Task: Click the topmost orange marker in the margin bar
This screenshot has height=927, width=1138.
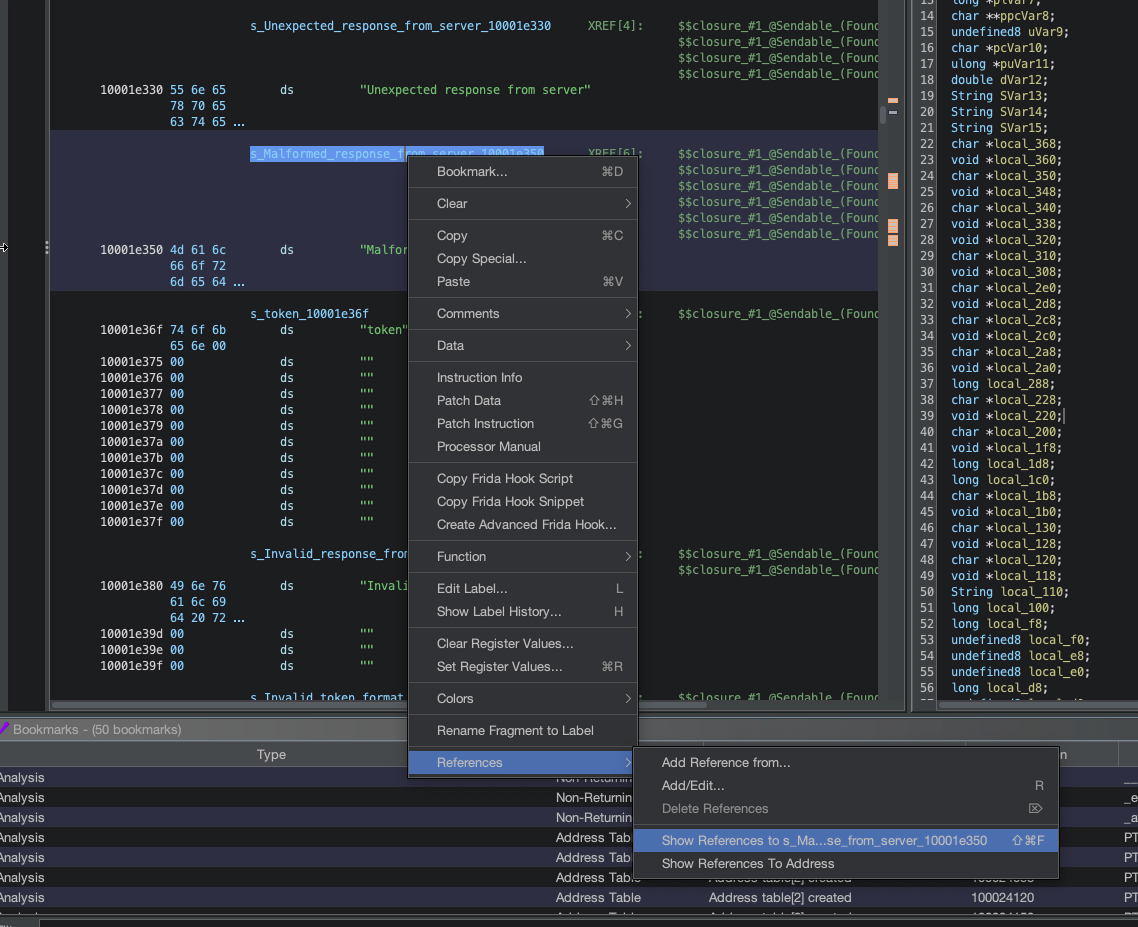Action: (893, 99)
